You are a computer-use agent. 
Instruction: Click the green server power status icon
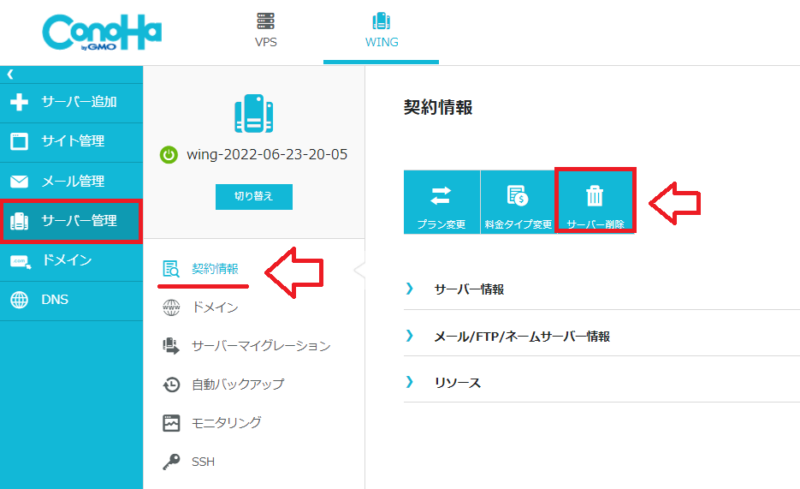tap(169, 155)
